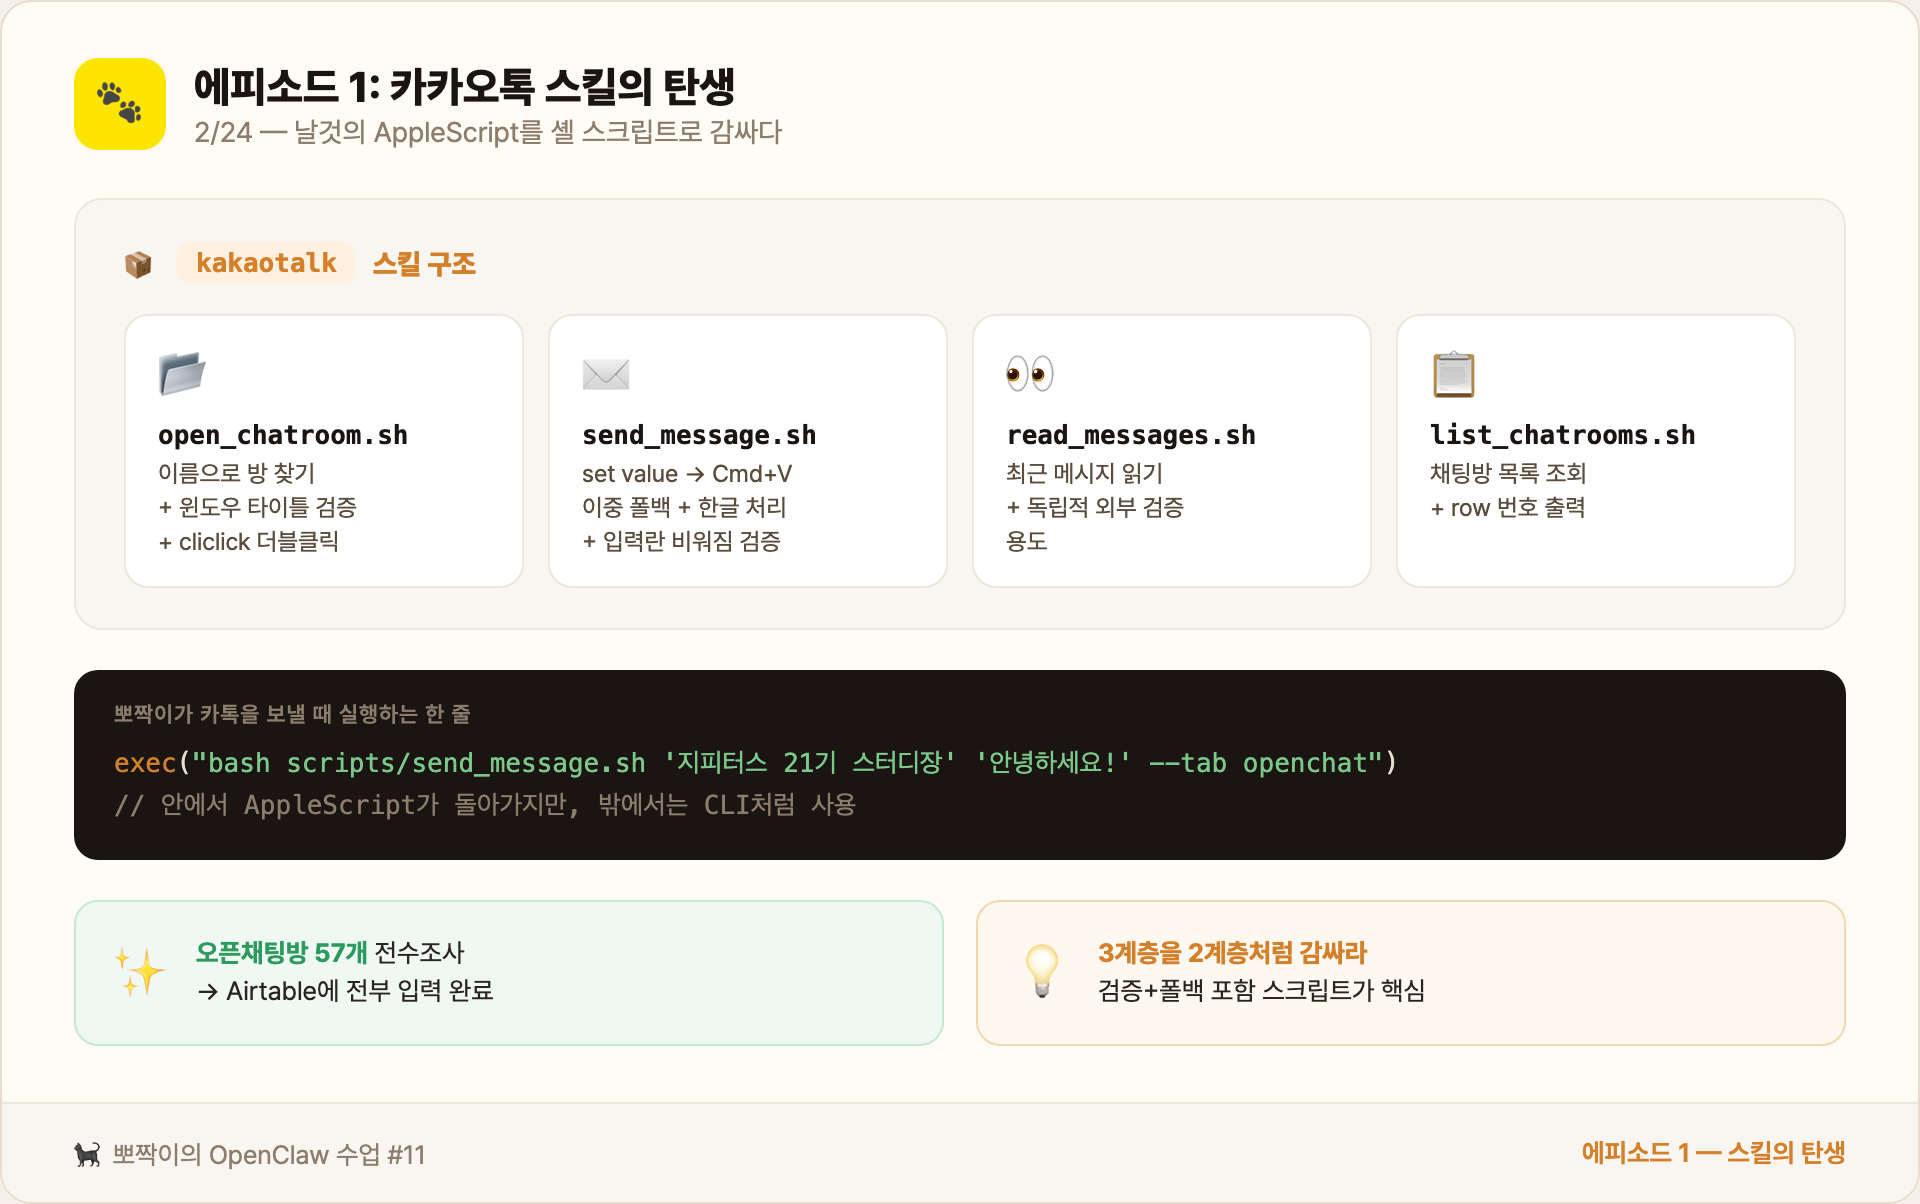Click the package icon beside kakaotalk label

tap(138, 263)
